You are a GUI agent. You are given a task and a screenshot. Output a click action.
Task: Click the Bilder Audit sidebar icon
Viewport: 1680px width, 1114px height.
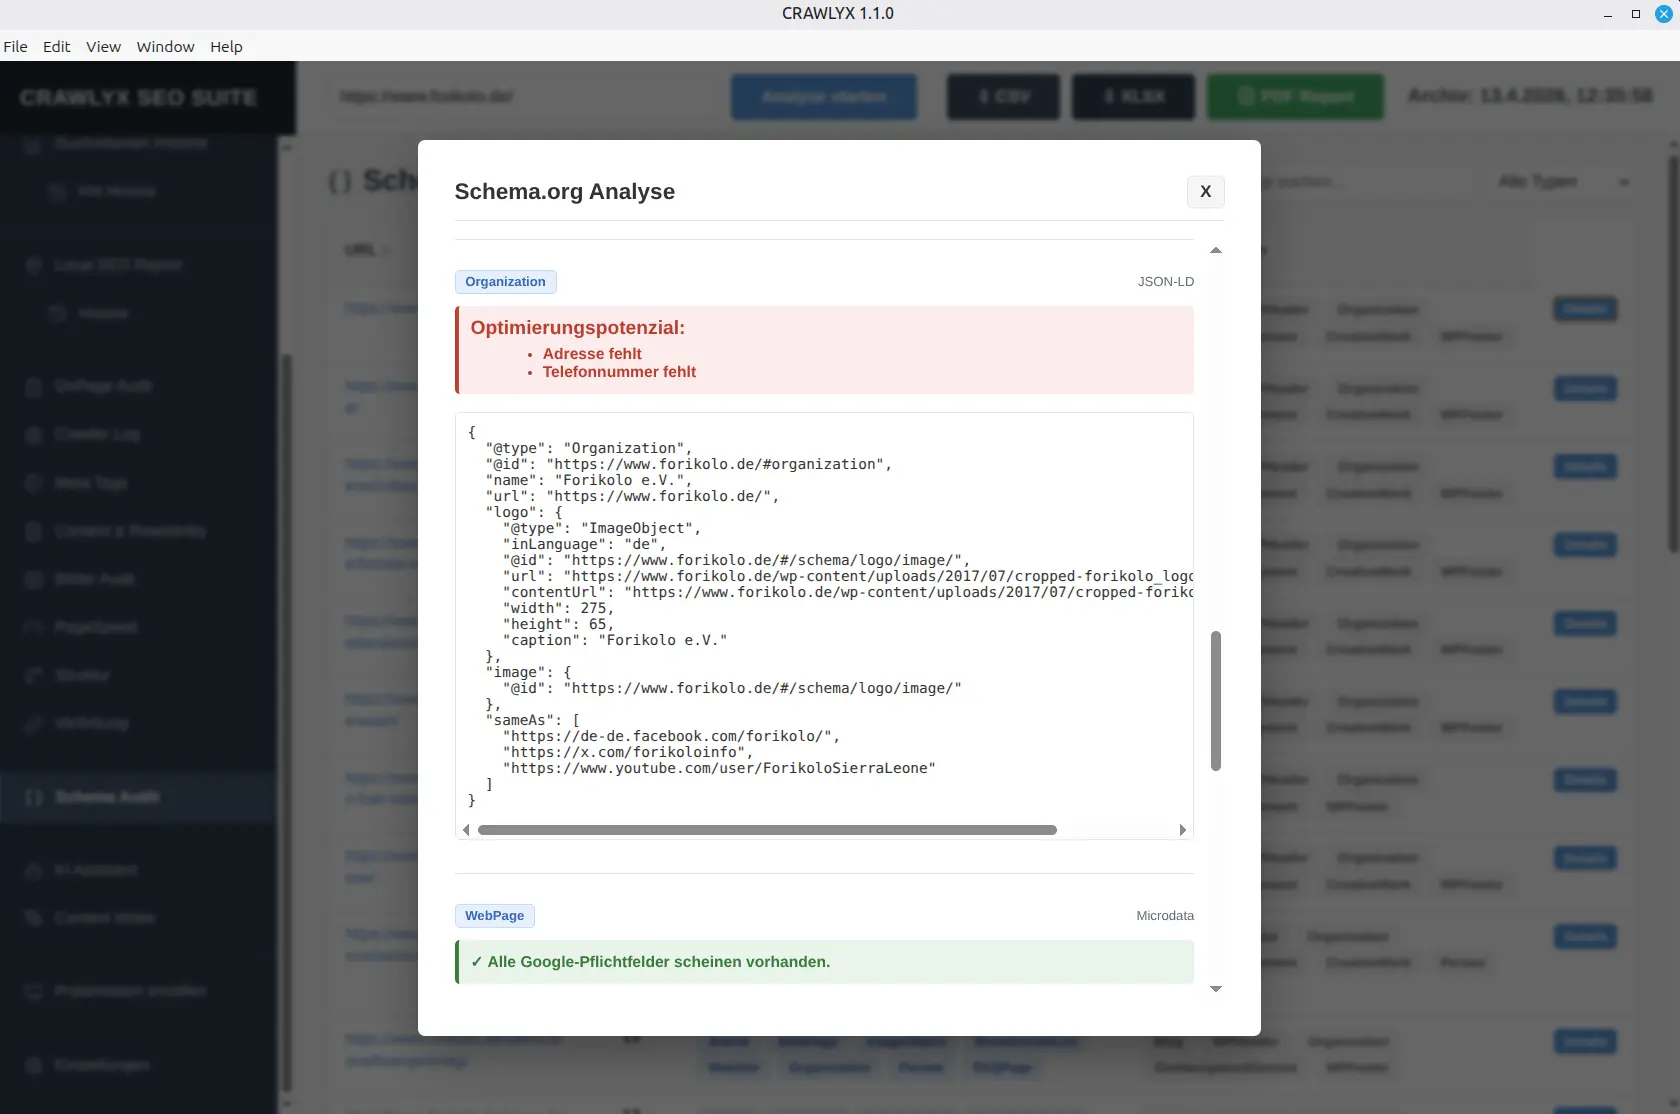pos(34,579)
